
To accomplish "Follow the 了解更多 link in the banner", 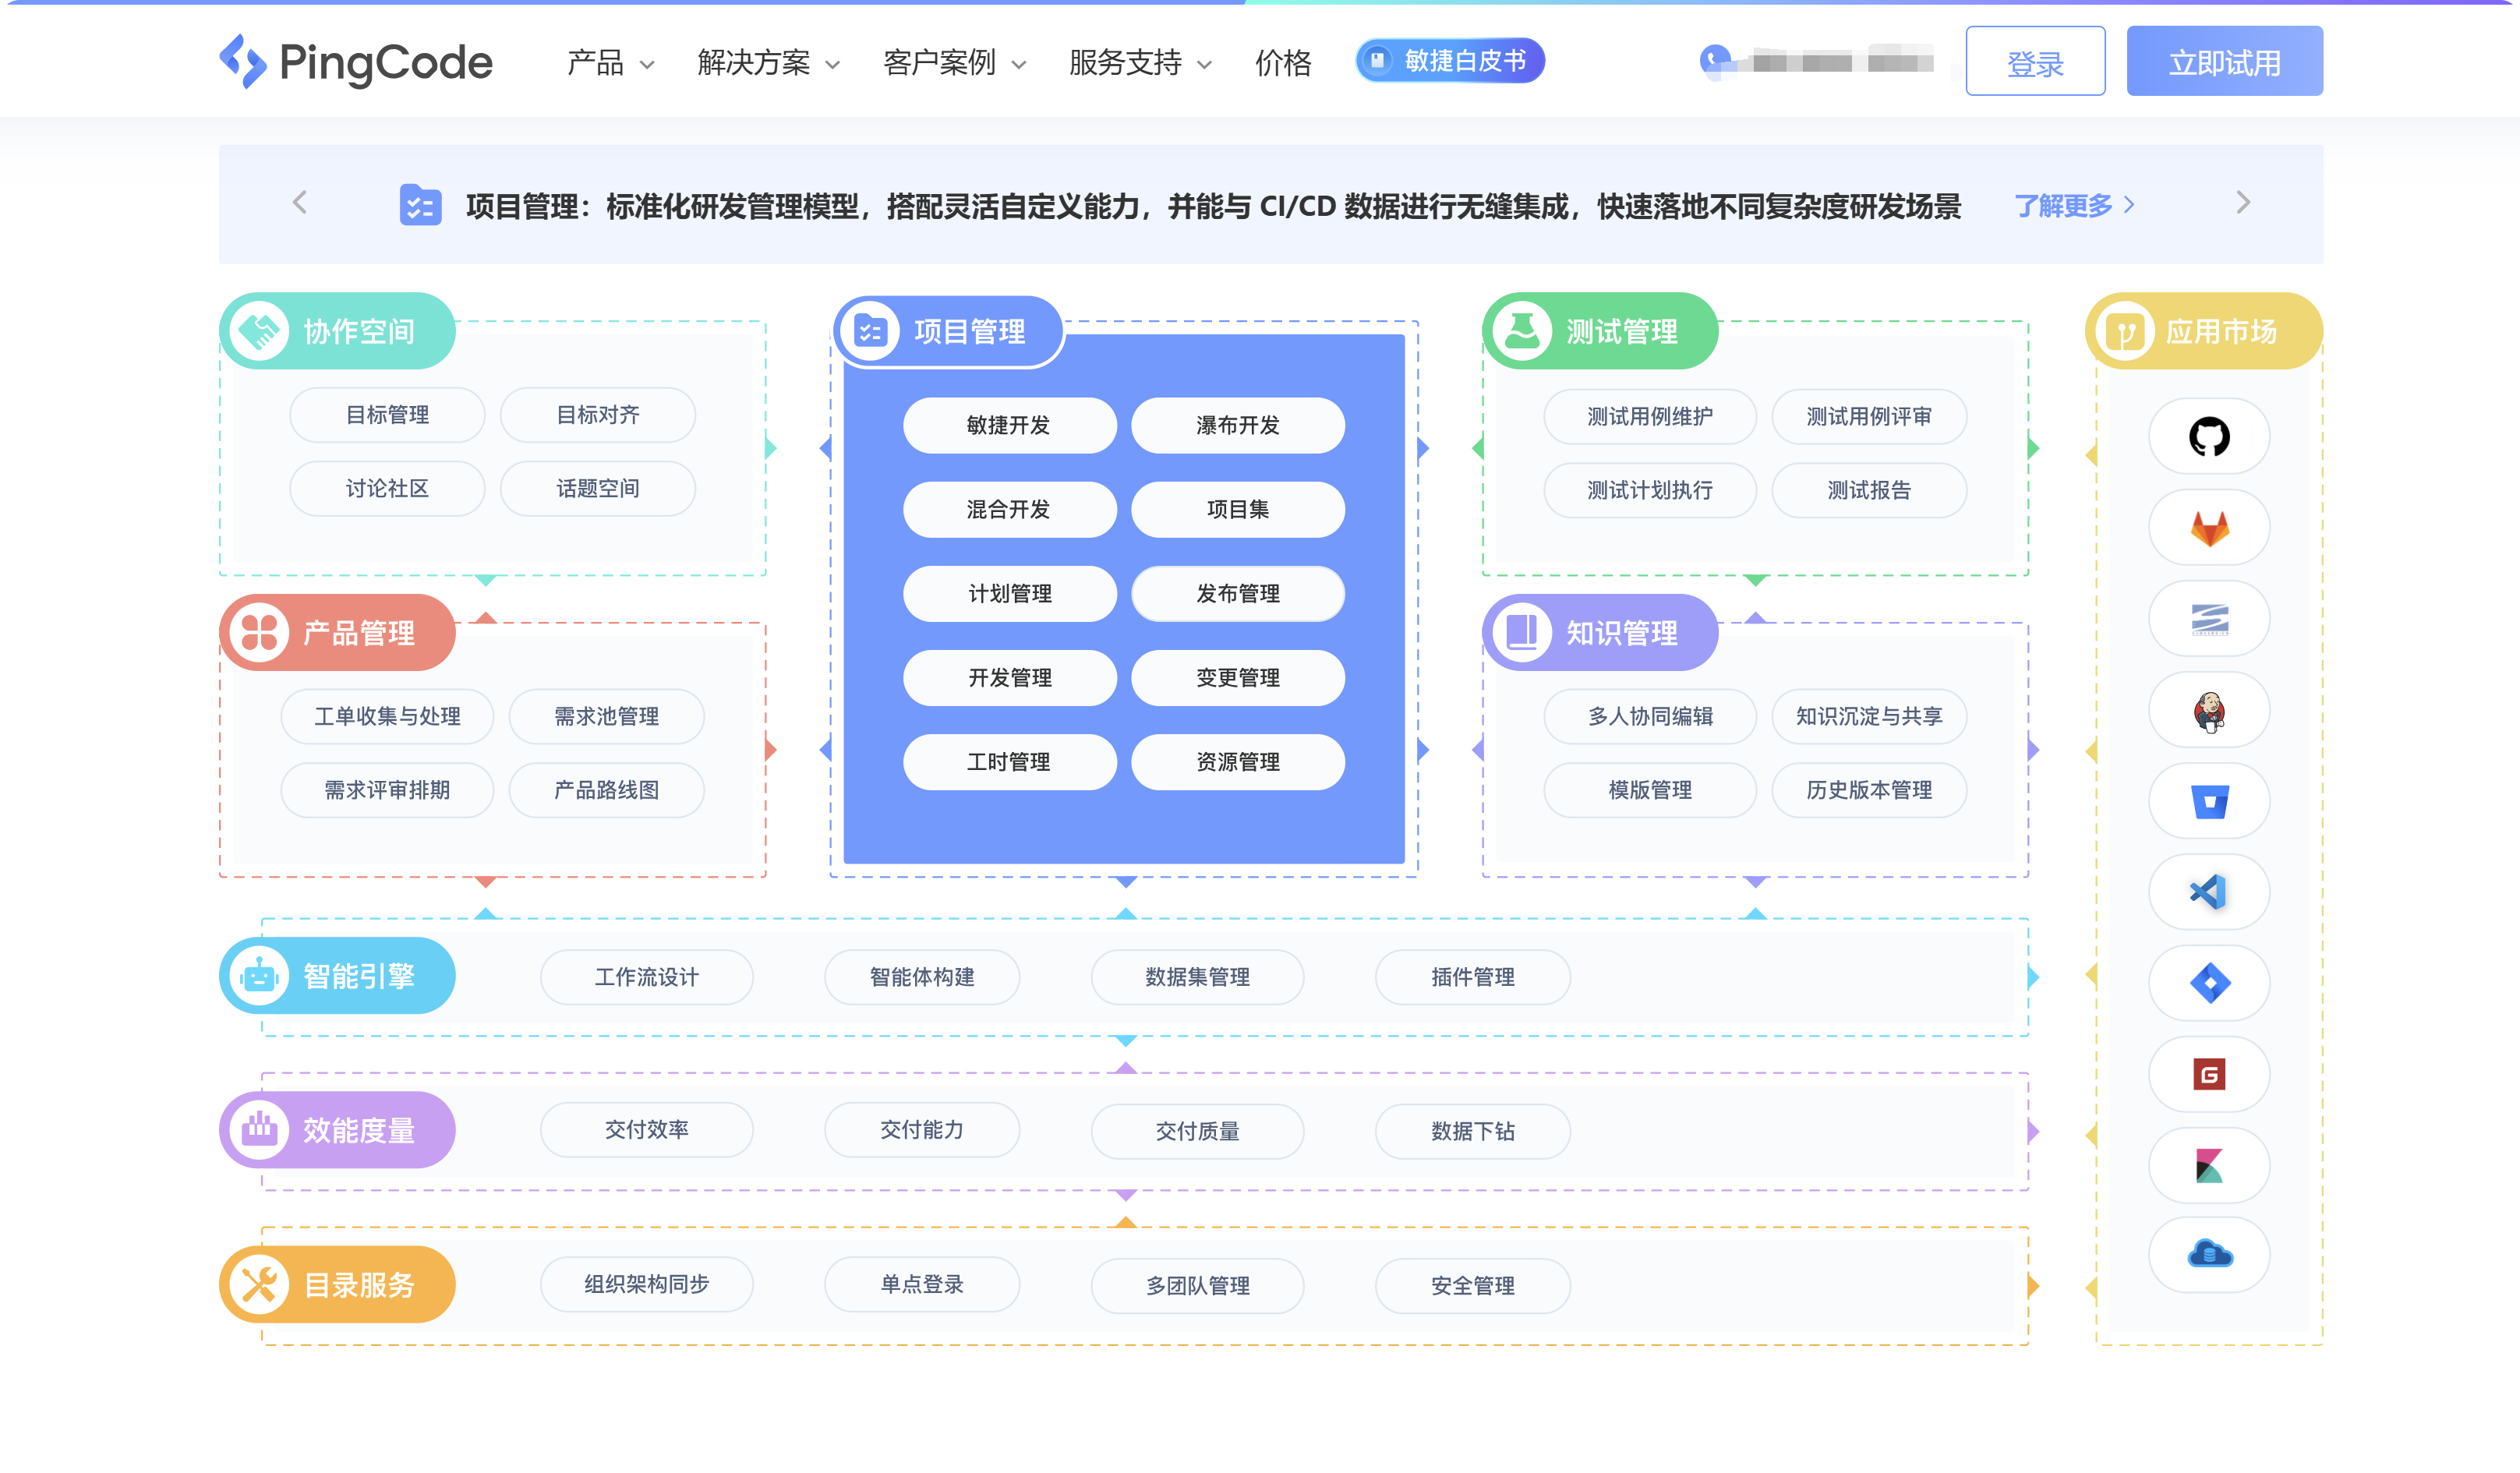I will (2065, 206).
